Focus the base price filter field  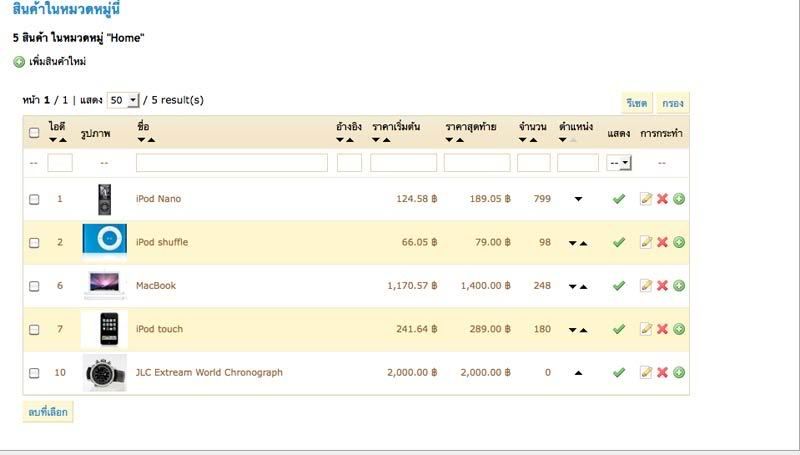(x=404, y=163)
